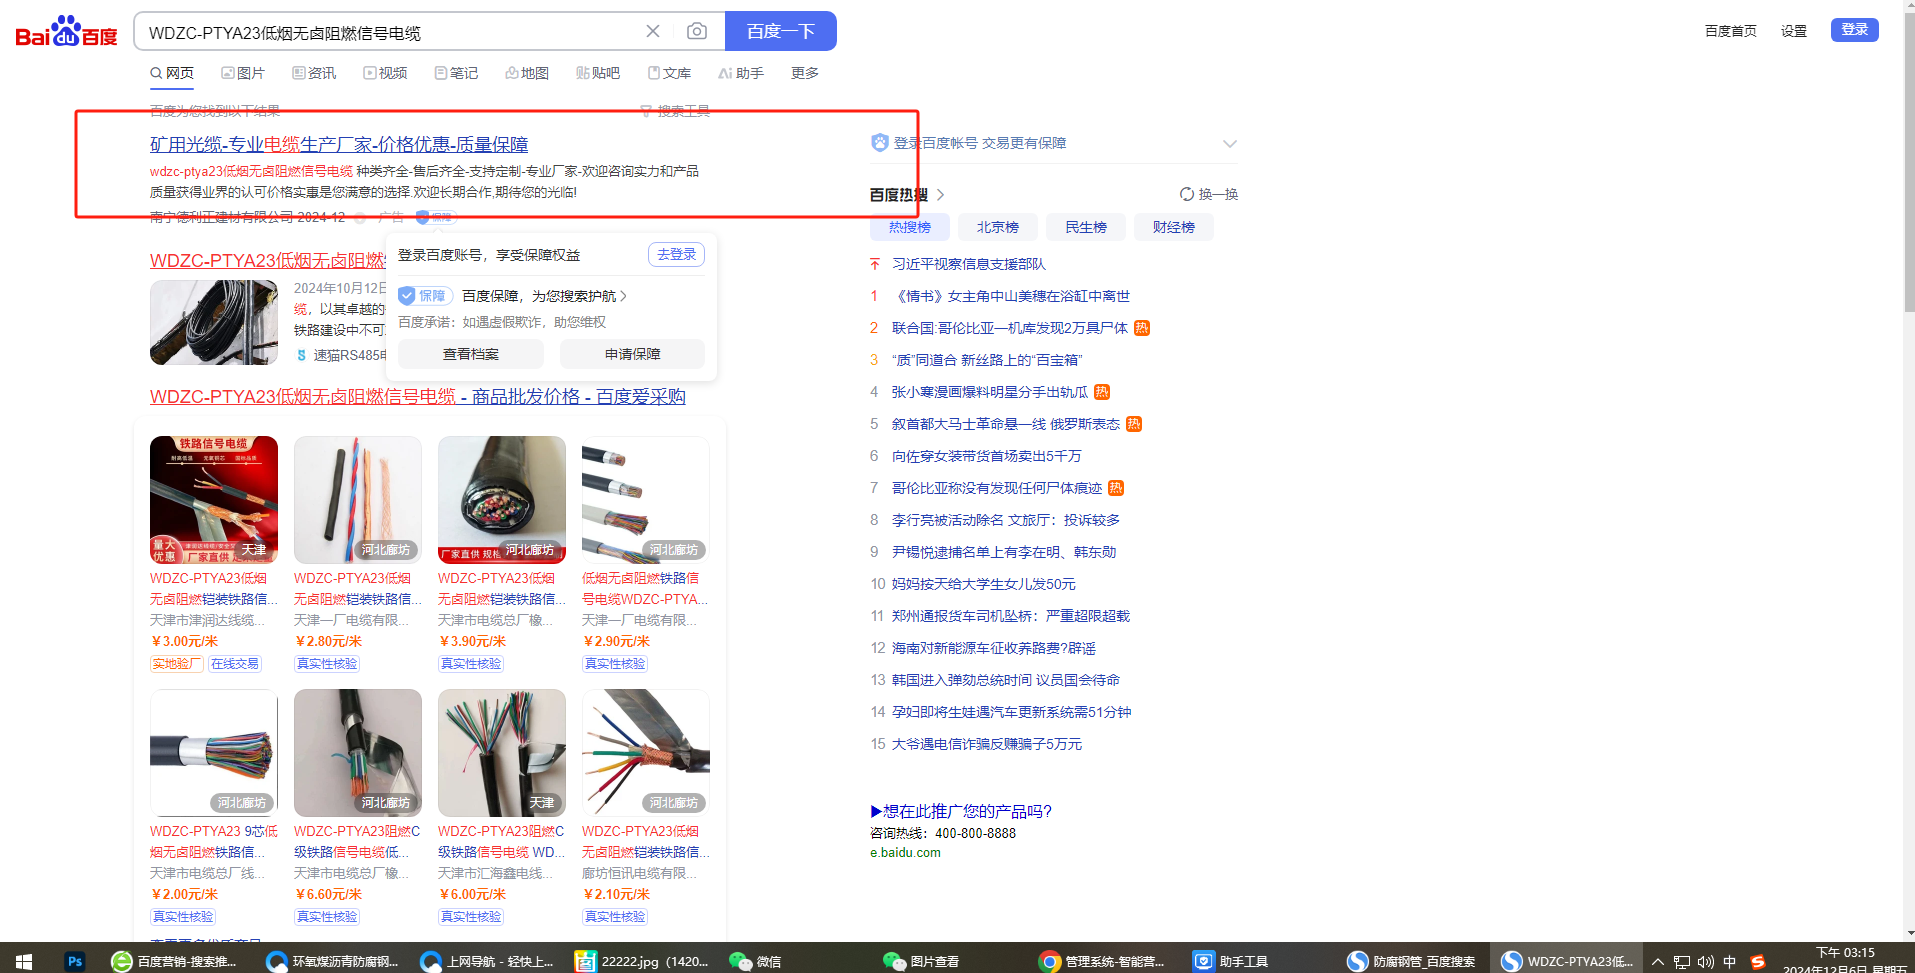Click the 保障 badge in popup
1915x973 pixels.
click(x=426, y=296)
